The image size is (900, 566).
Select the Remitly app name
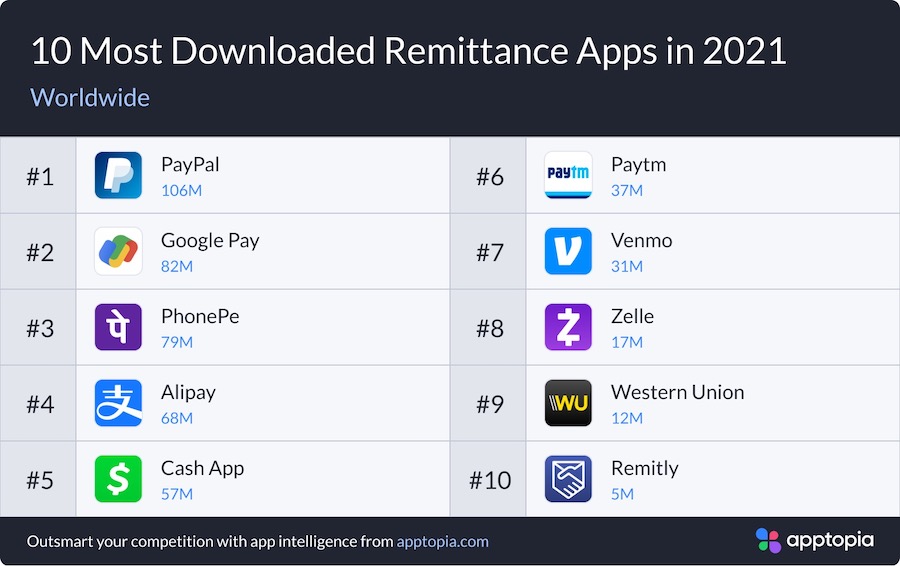coord(645,468)
